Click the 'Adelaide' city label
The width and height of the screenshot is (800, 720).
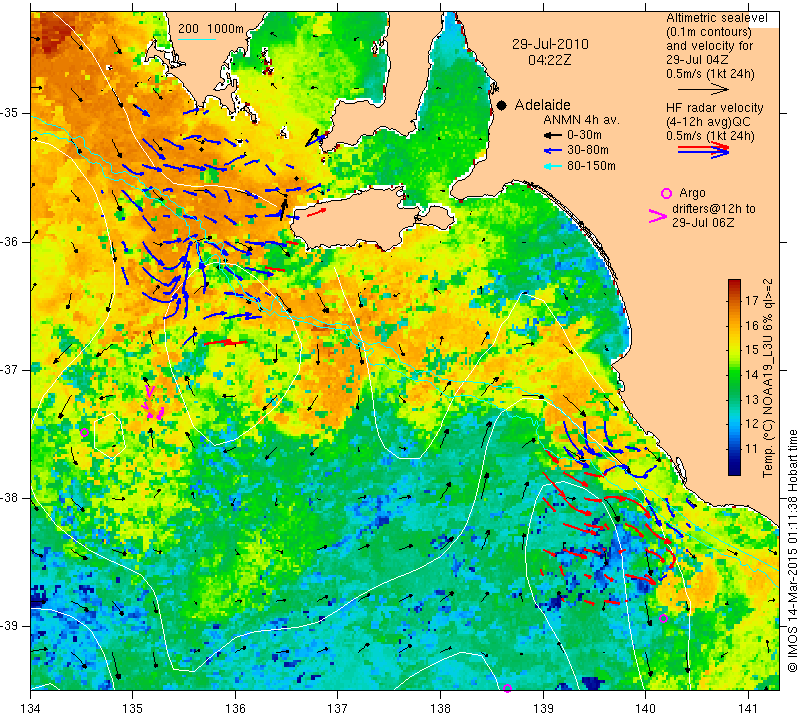pos(542,105)
